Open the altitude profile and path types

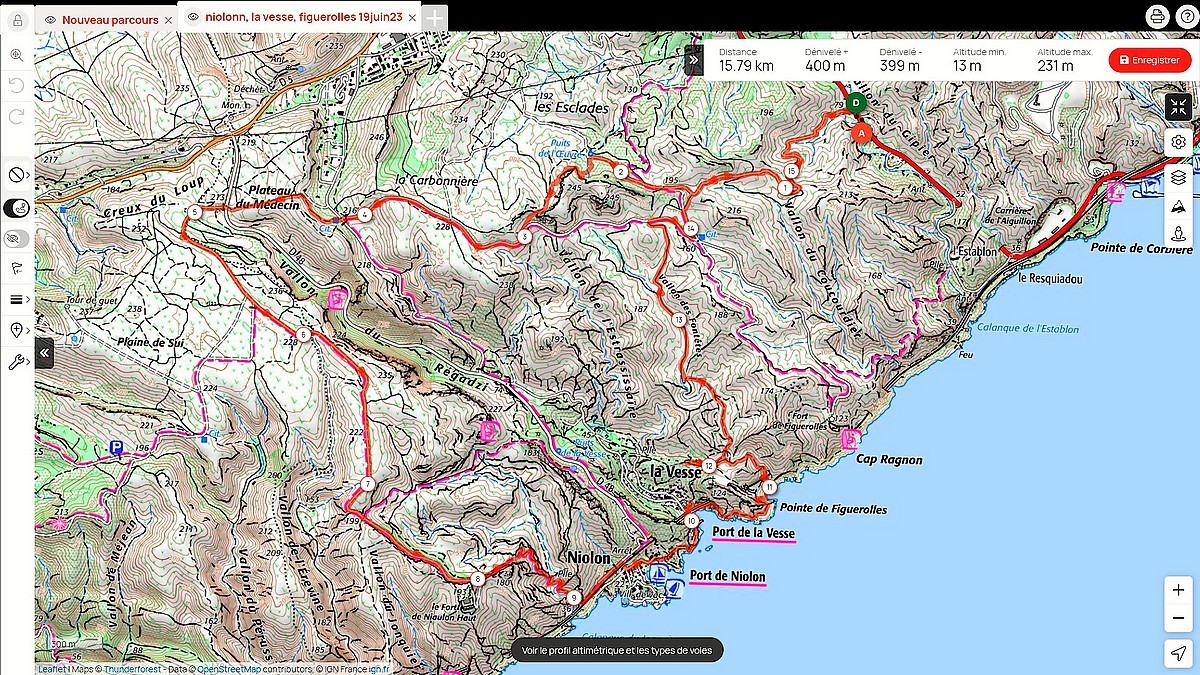click(x=615, y=650)
